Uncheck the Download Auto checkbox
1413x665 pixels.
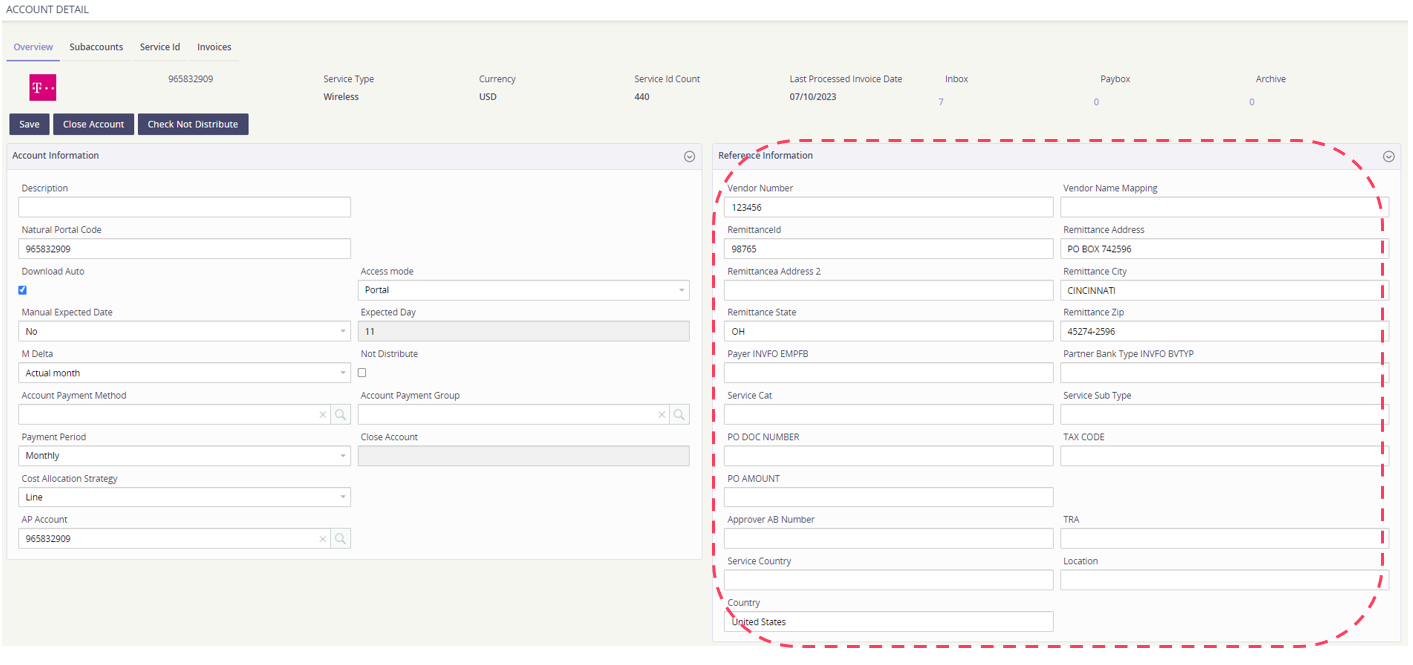pos(23,290)
